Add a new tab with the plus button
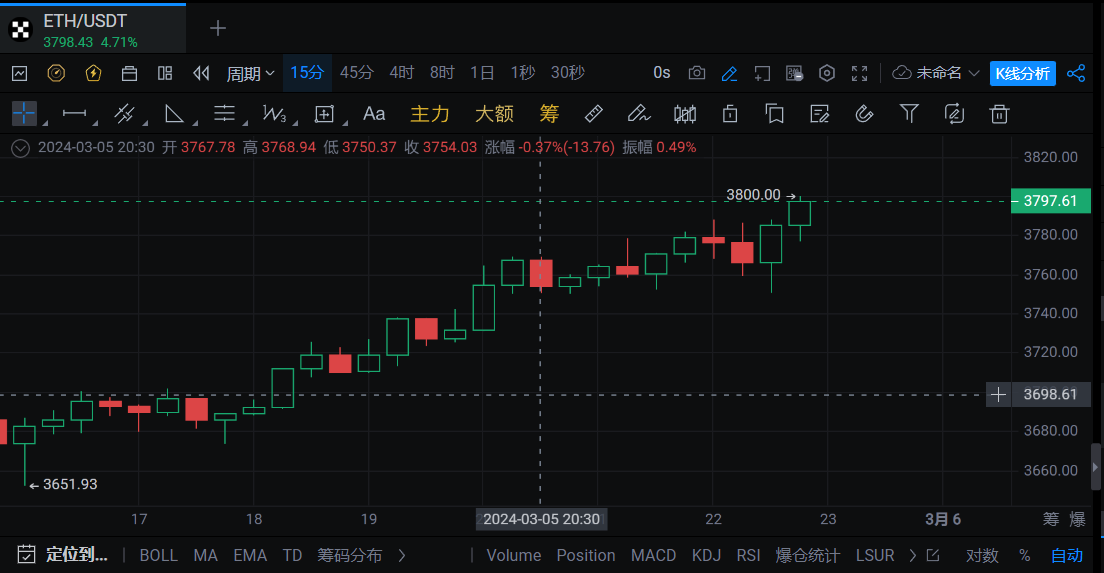 coord(217,28)
